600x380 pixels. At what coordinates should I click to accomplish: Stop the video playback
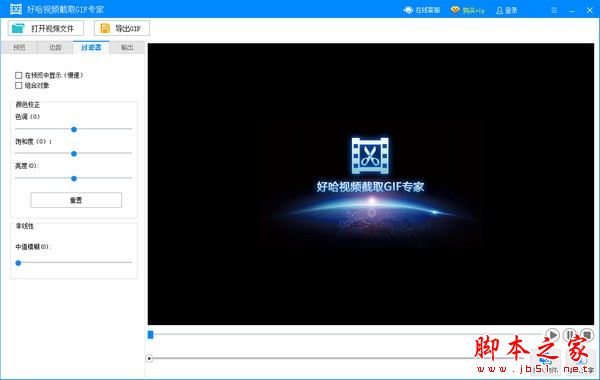coord(587,335)
